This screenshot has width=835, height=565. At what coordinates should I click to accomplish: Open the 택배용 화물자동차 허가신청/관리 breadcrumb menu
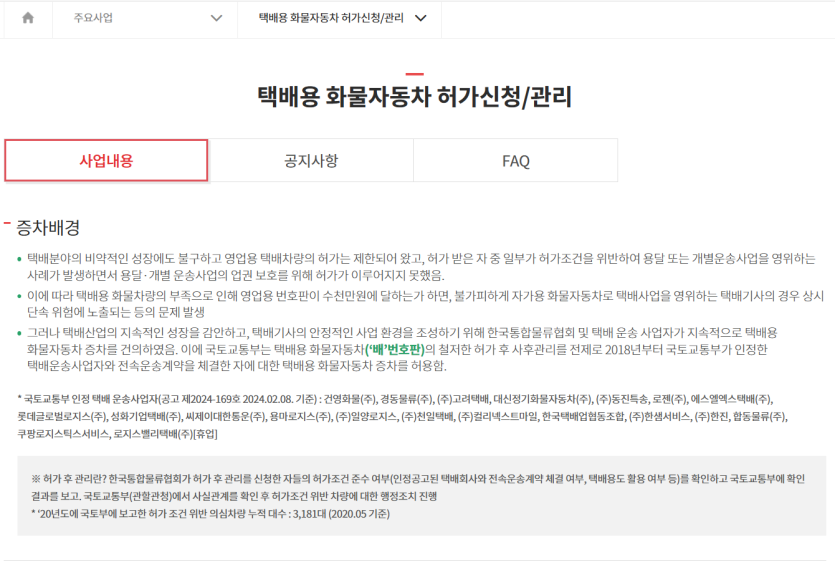(337, 18)
